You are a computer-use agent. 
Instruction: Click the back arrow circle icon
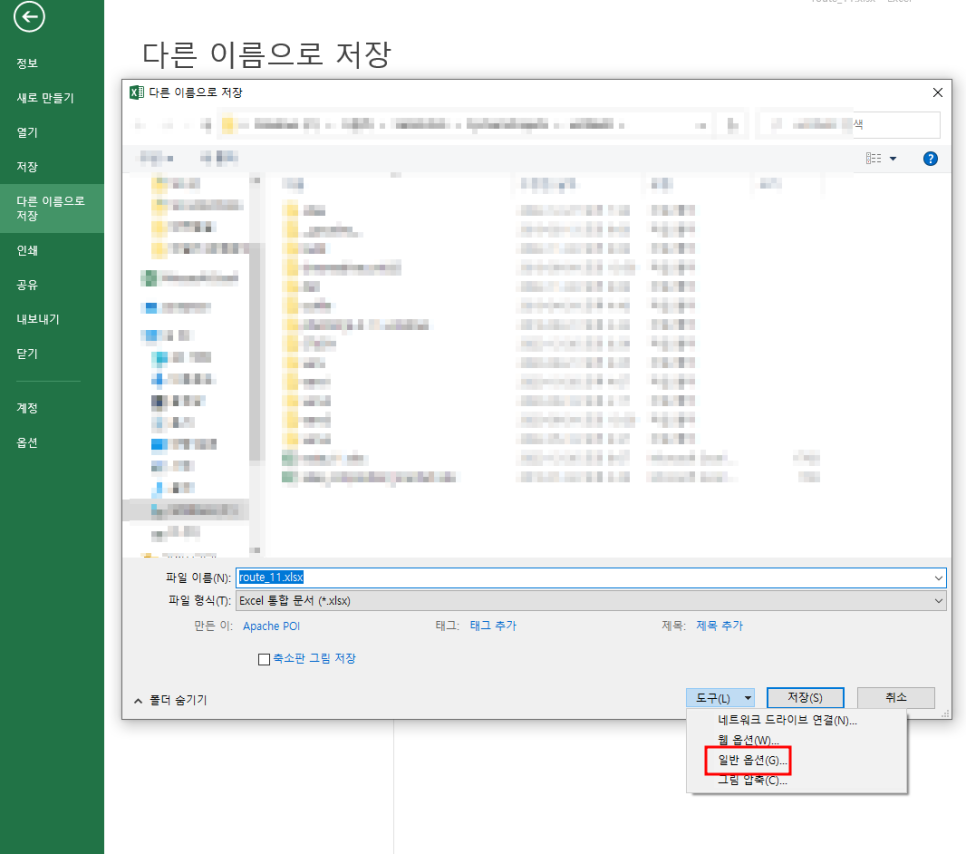pyautogui.click(x=29, y=17)
